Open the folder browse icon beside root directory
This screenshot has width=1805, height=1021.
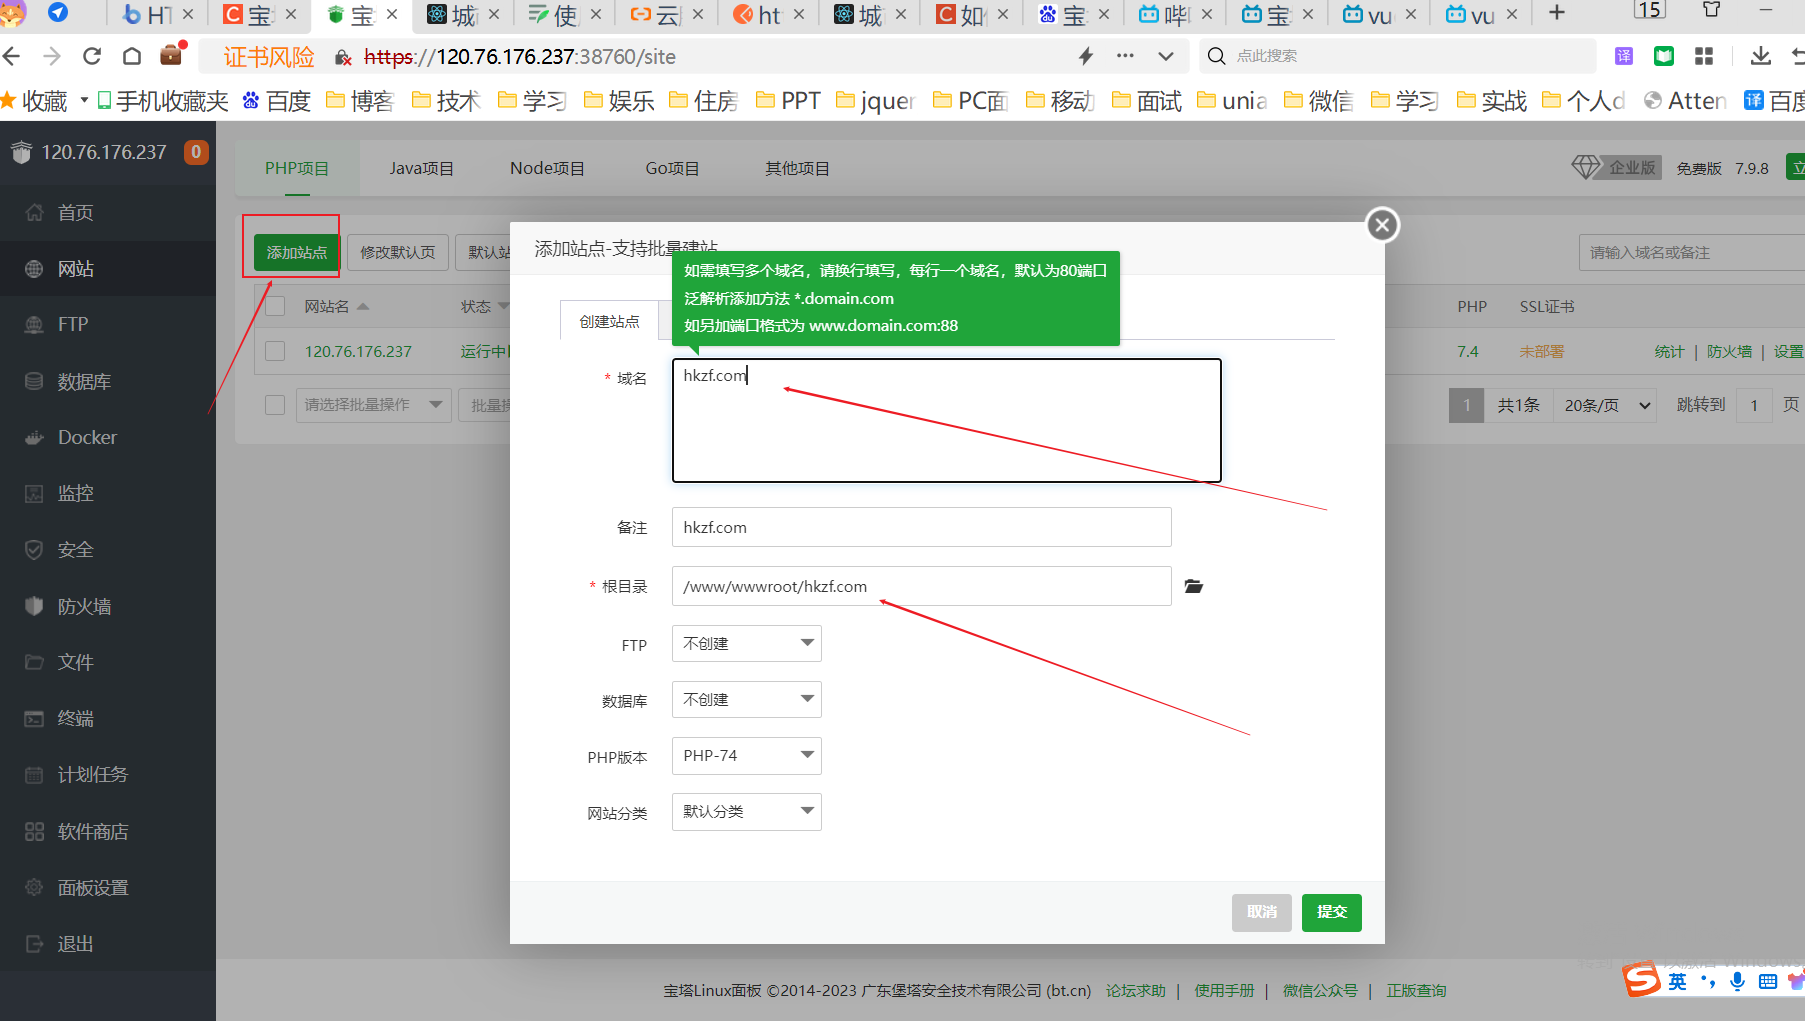tap(1193, 586)
